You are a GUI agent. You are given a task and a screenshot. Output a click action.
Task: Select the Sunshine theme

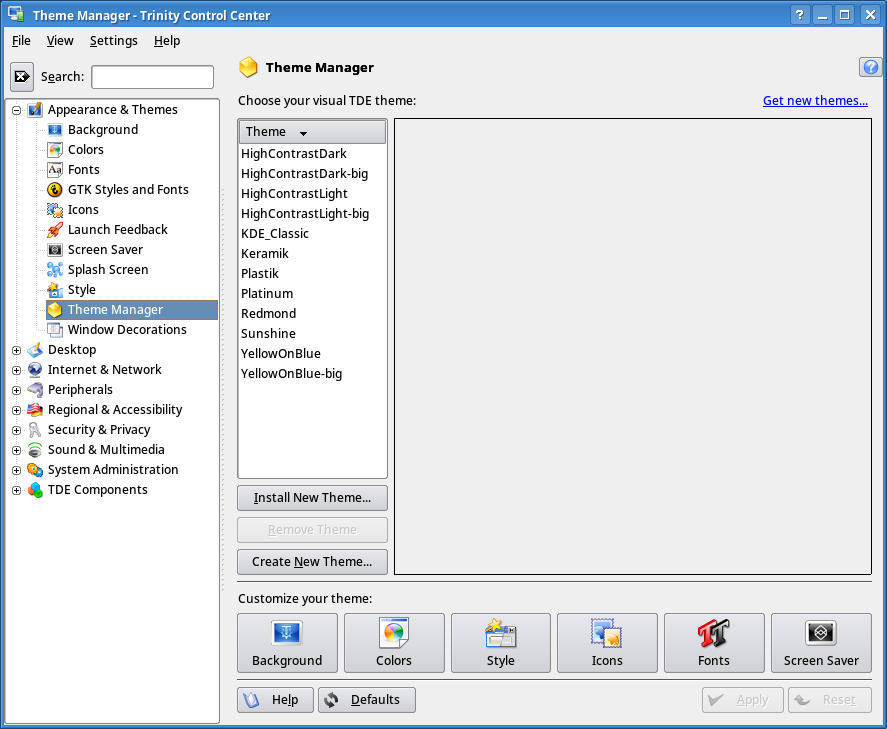[312, 334]
